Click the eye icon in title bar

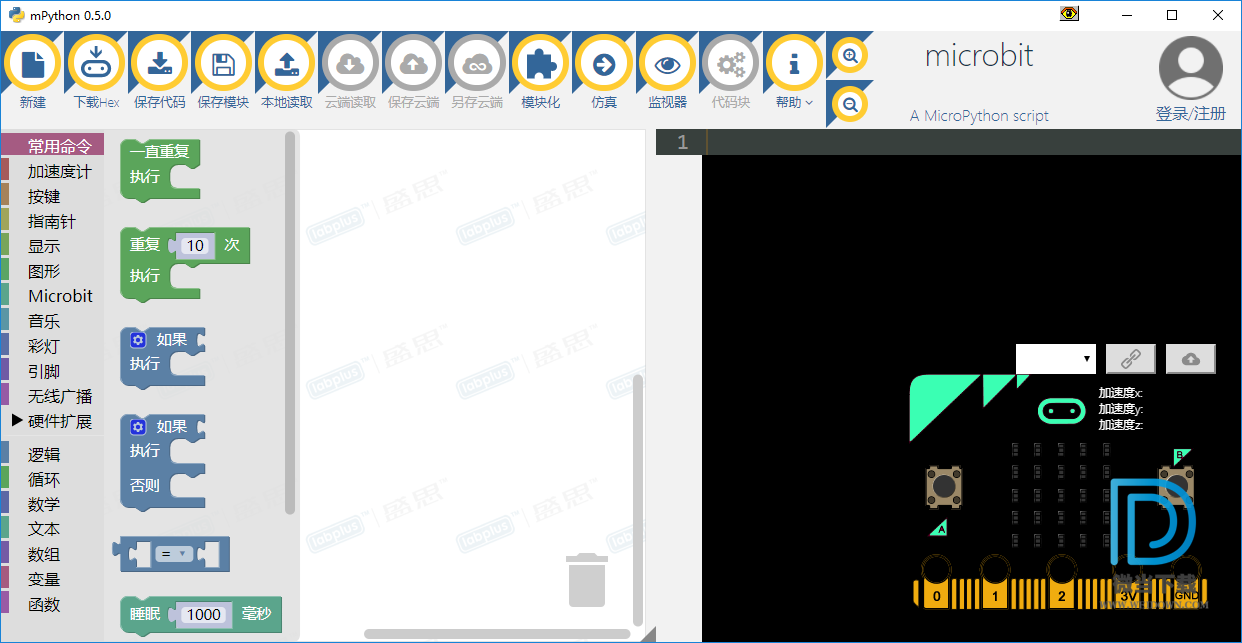[x=1070, y=14]
